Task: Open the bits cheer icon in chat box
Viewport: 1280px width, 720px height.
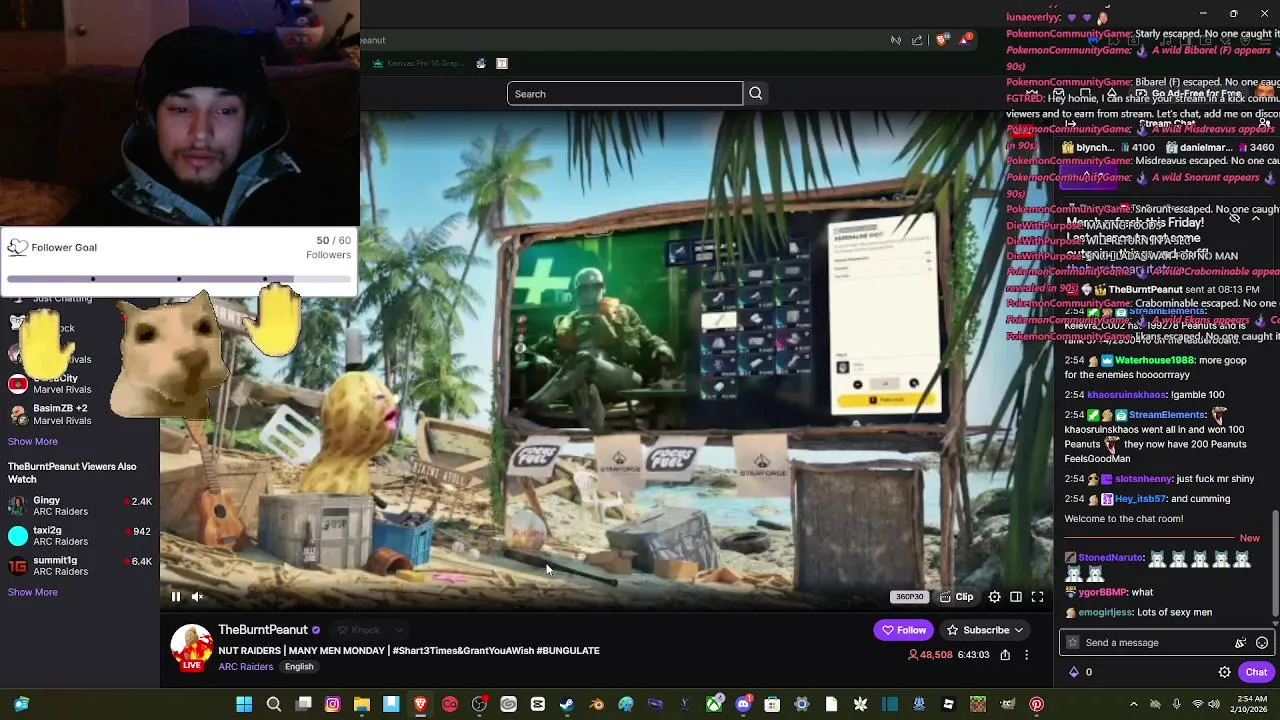Action: [x=1241, y=643]
